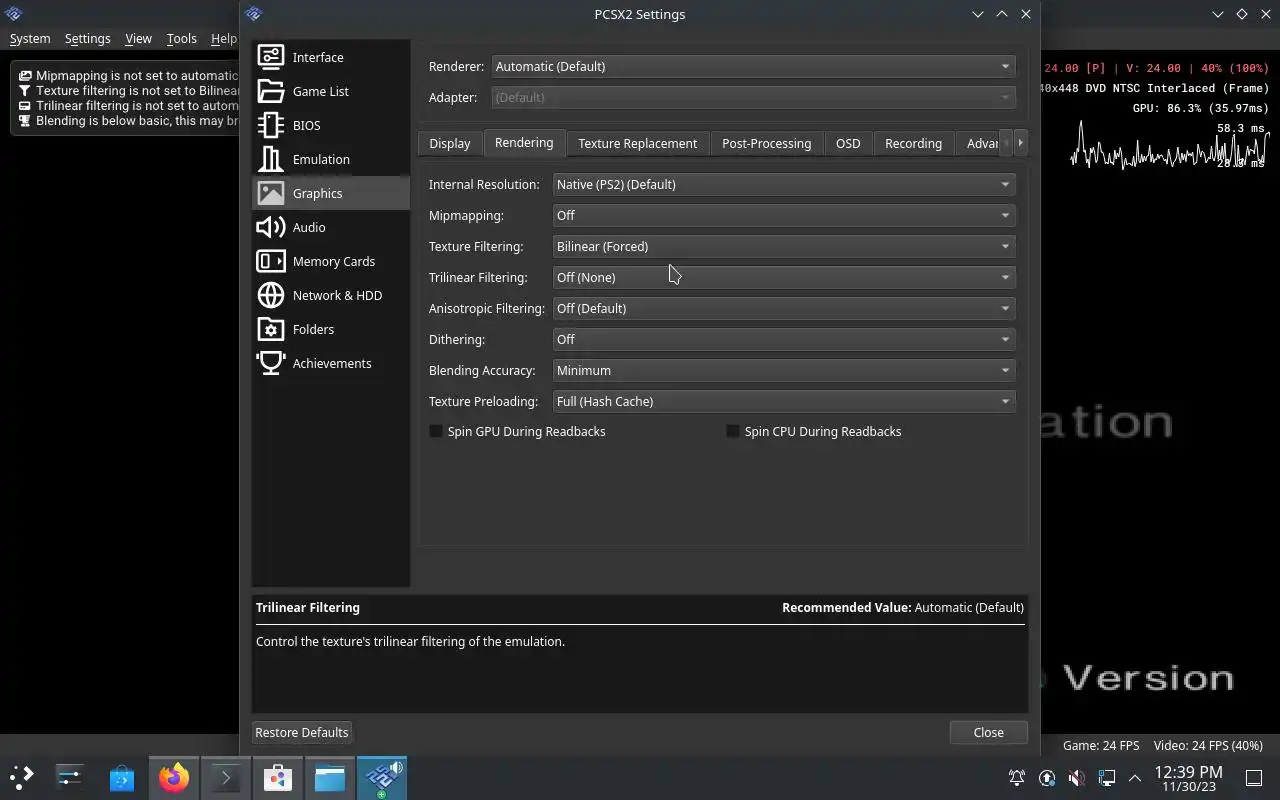Open Achievements trophy icon
This screenshot has width=1280, height=800.
coord(271,363)
